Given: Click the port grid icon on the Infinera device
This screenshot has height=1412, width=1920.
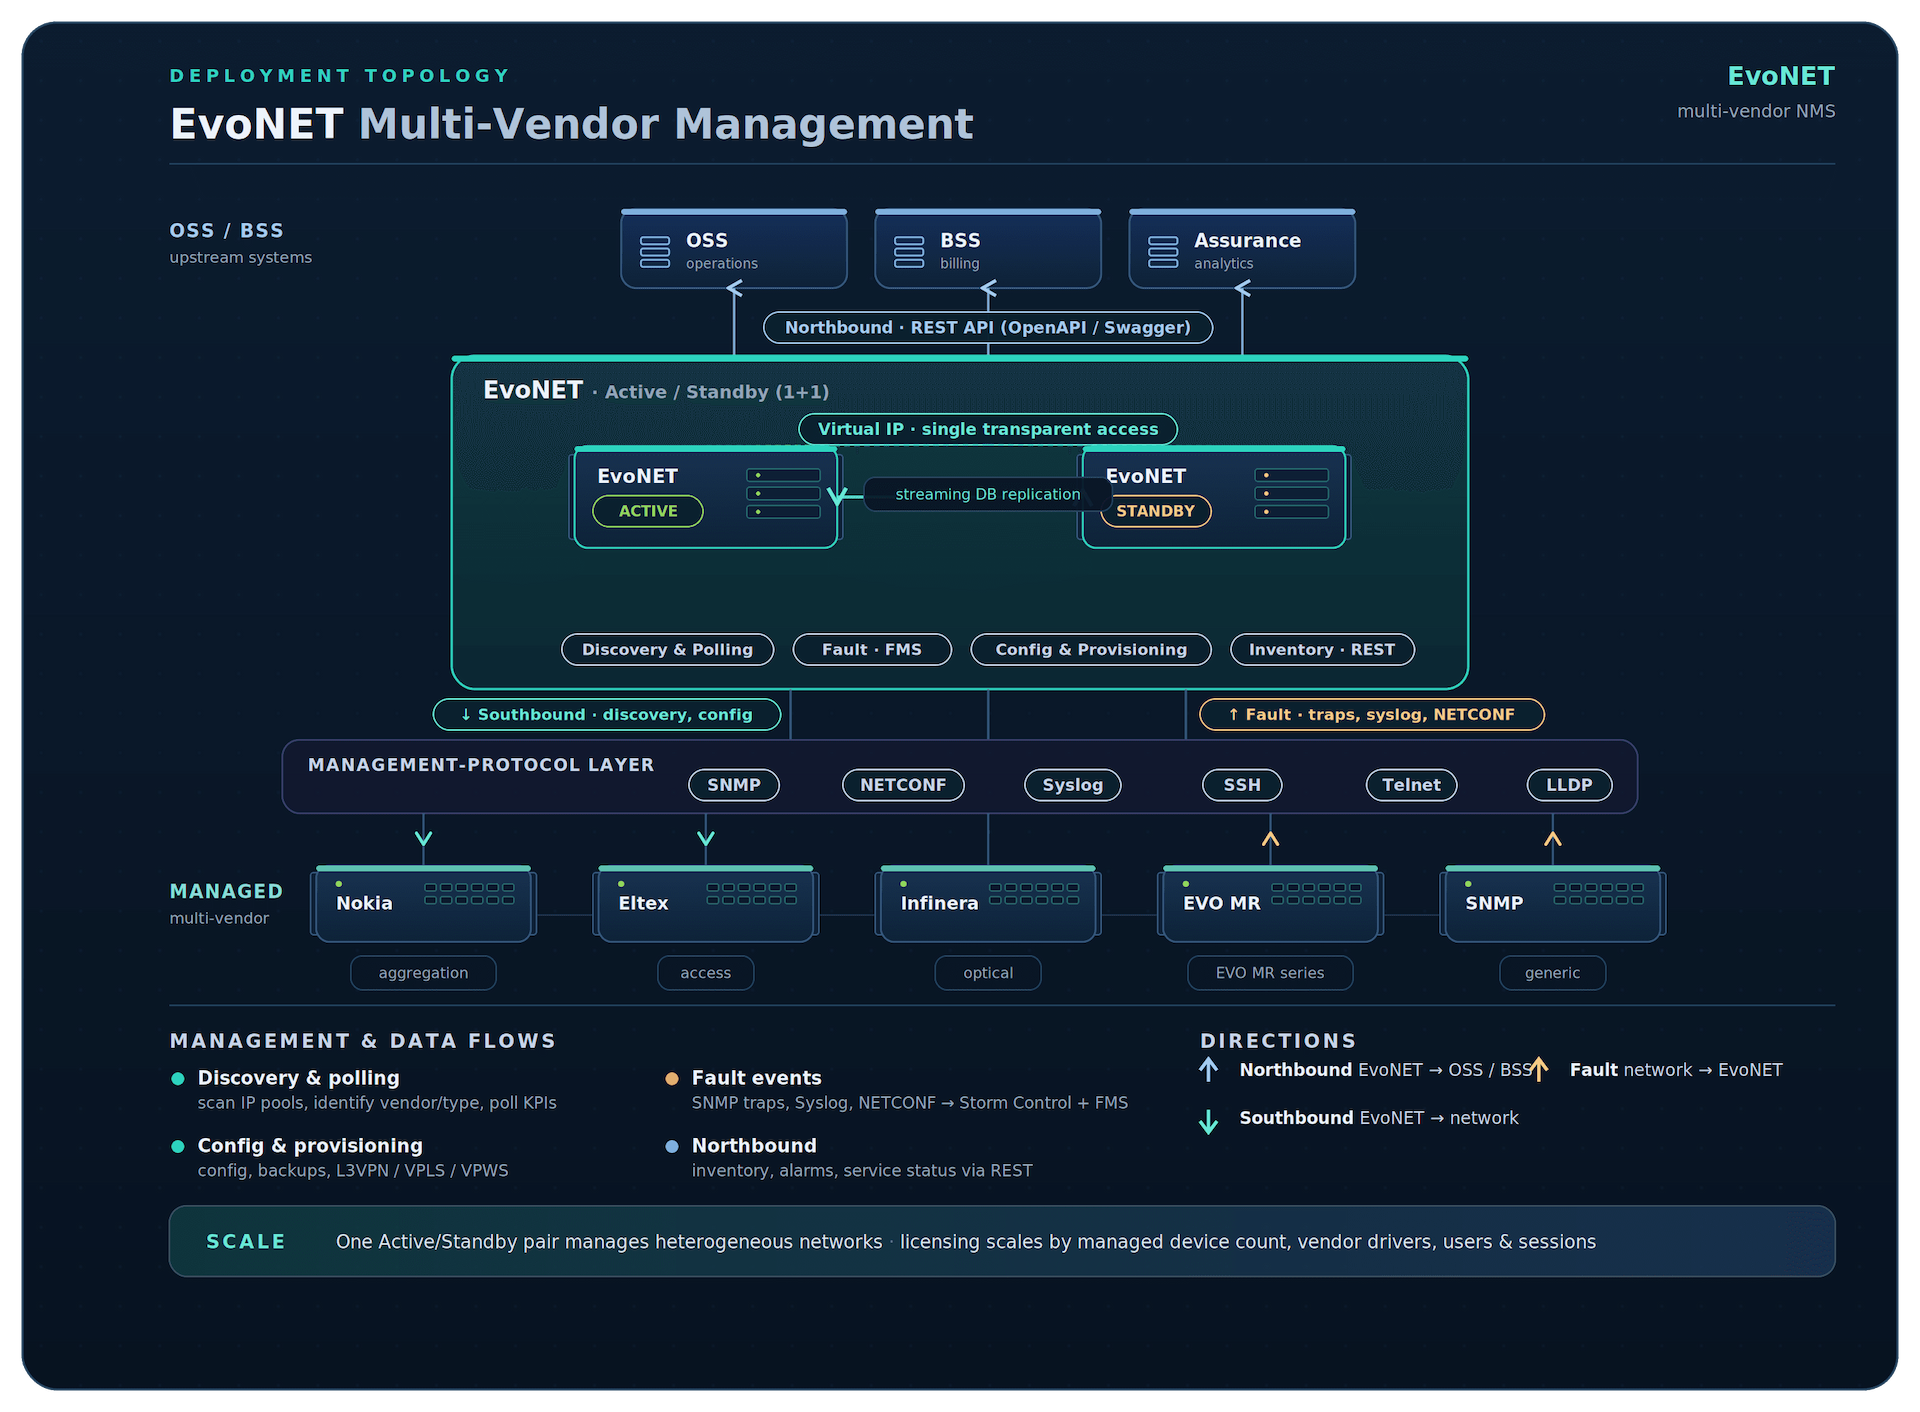Looking at the screenshot, I should 1034,894.
